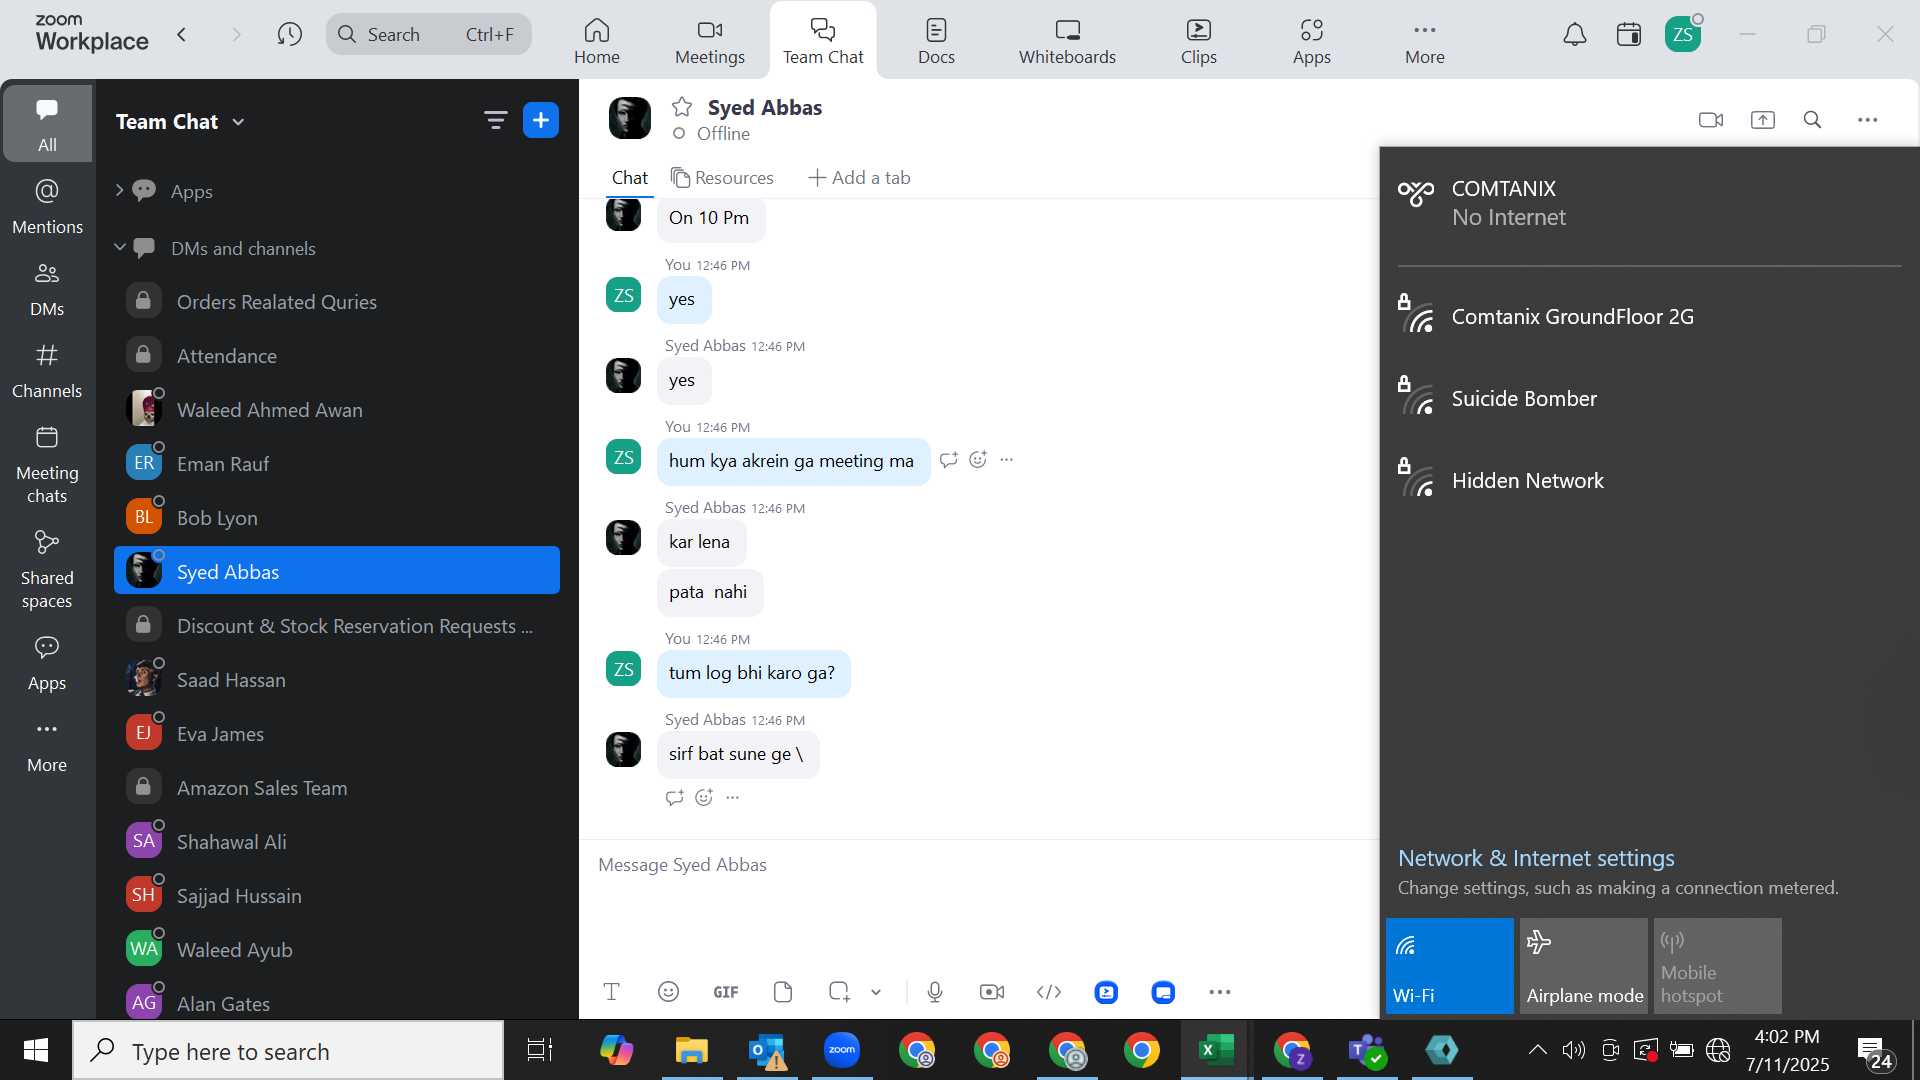Select the COMTANIX connected network

(1650, 203)
